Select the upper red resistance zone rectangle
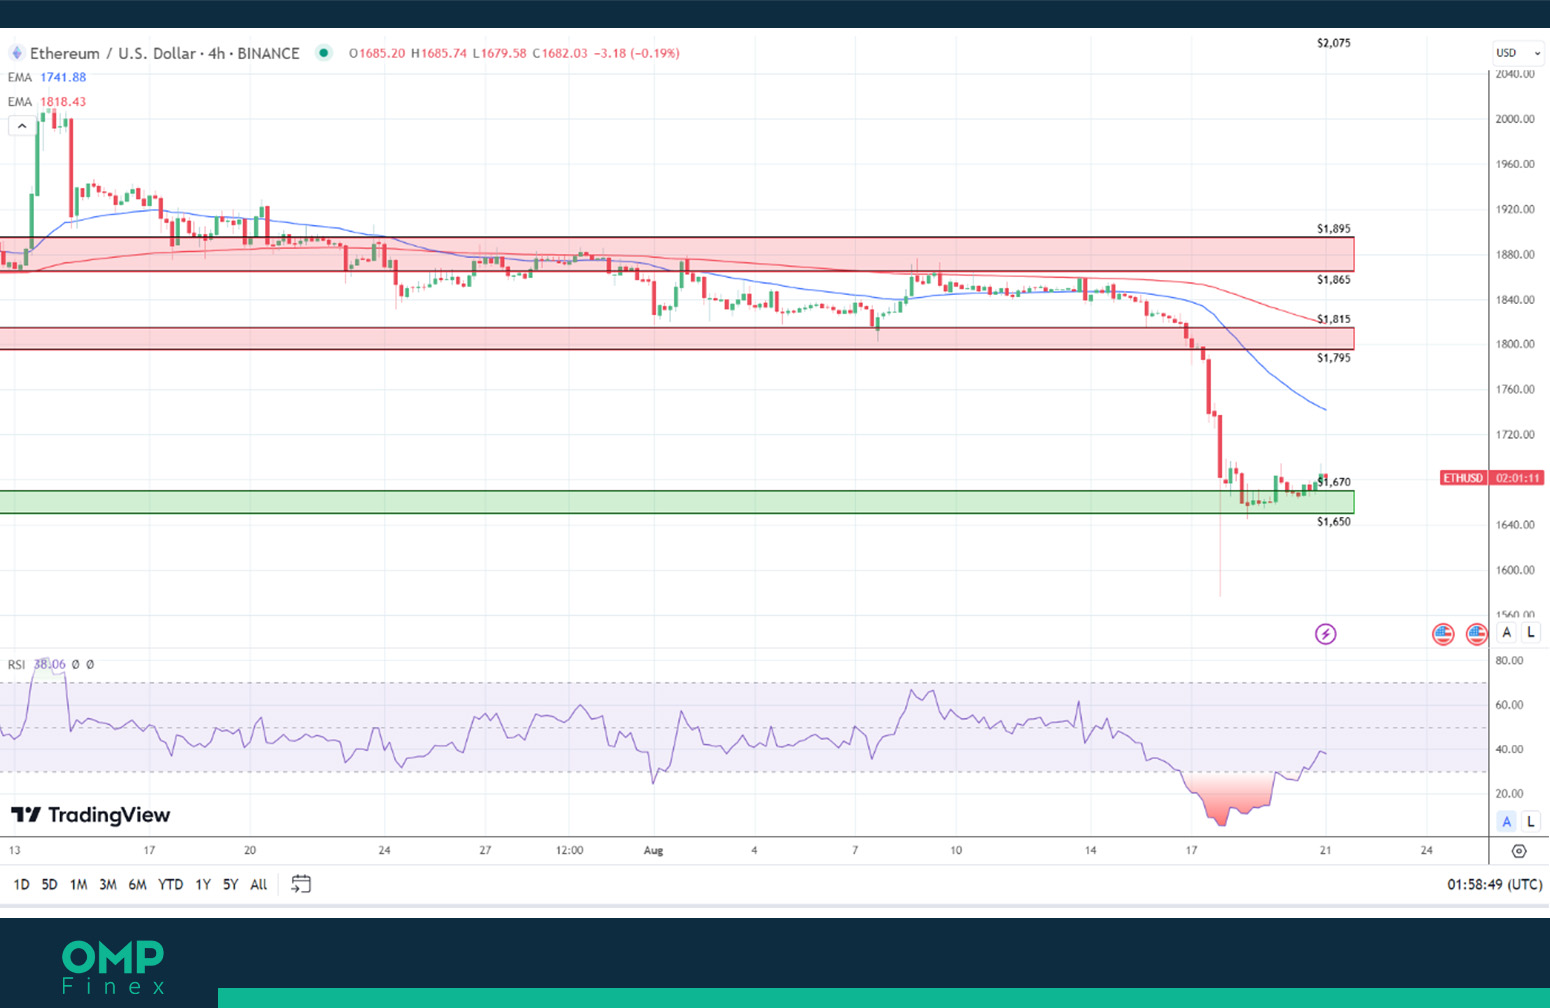This screenshot has width=1550, height=1008. click(677, 254)
